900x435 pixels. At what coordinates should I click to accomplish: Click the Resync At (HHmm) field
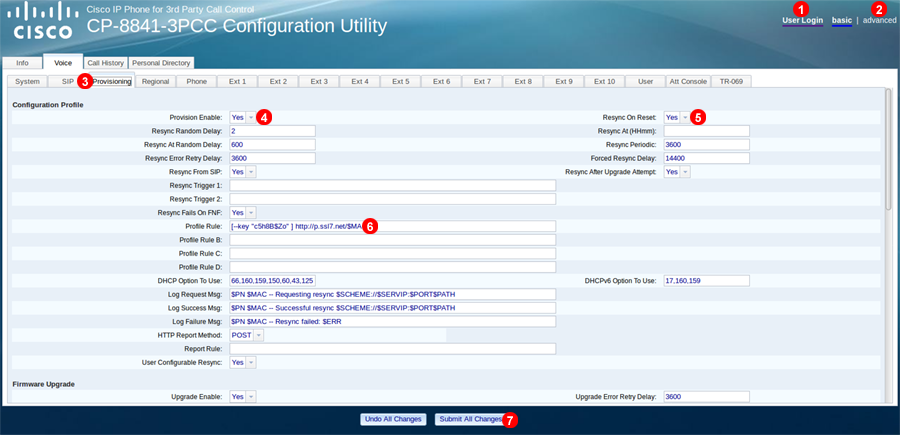coord(707,131)
